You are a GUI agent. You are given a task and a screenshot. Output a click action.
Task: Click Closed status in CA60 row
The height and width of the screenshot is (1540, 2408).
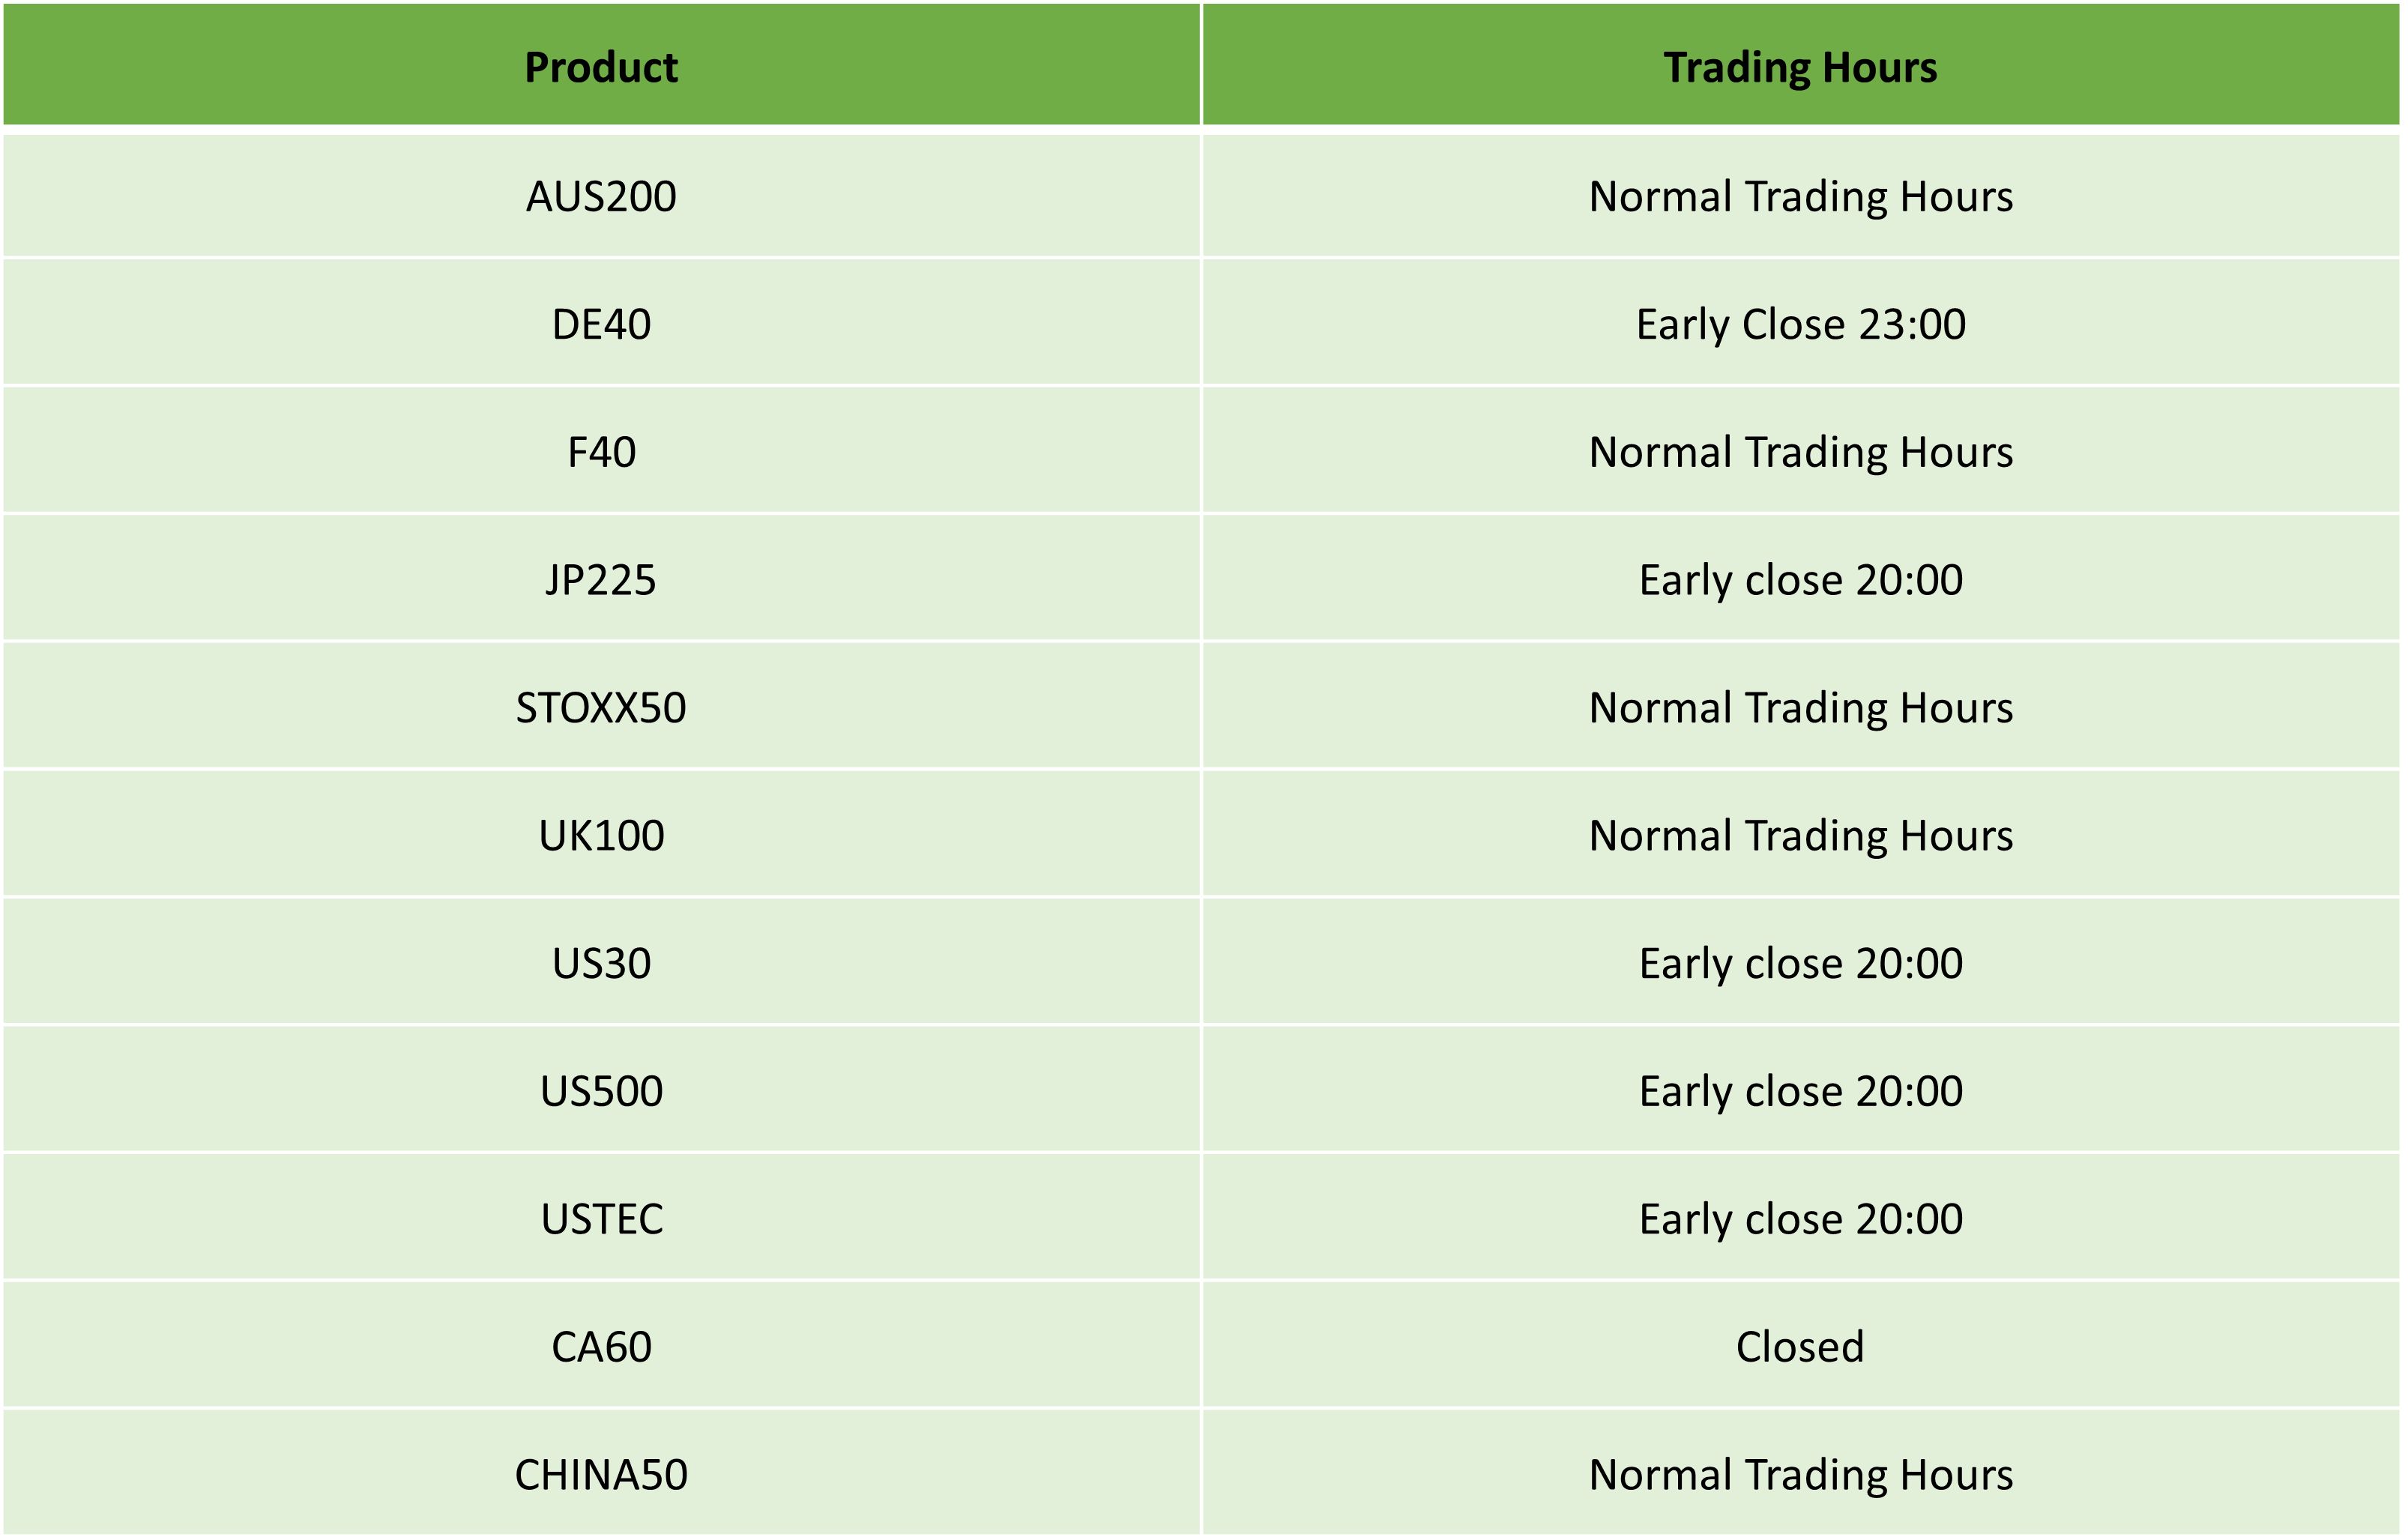pyautogui.click(x=1800, y=1346)
